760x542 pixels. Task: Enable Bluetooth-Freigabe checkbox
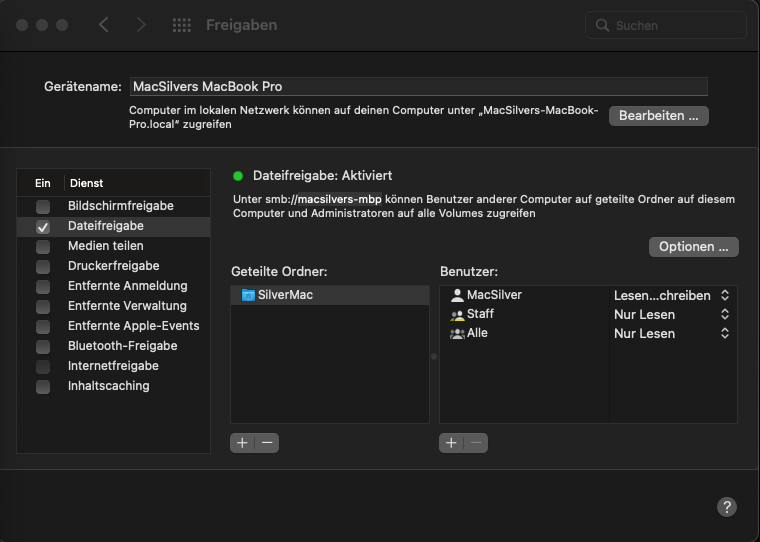click(43, 347)
